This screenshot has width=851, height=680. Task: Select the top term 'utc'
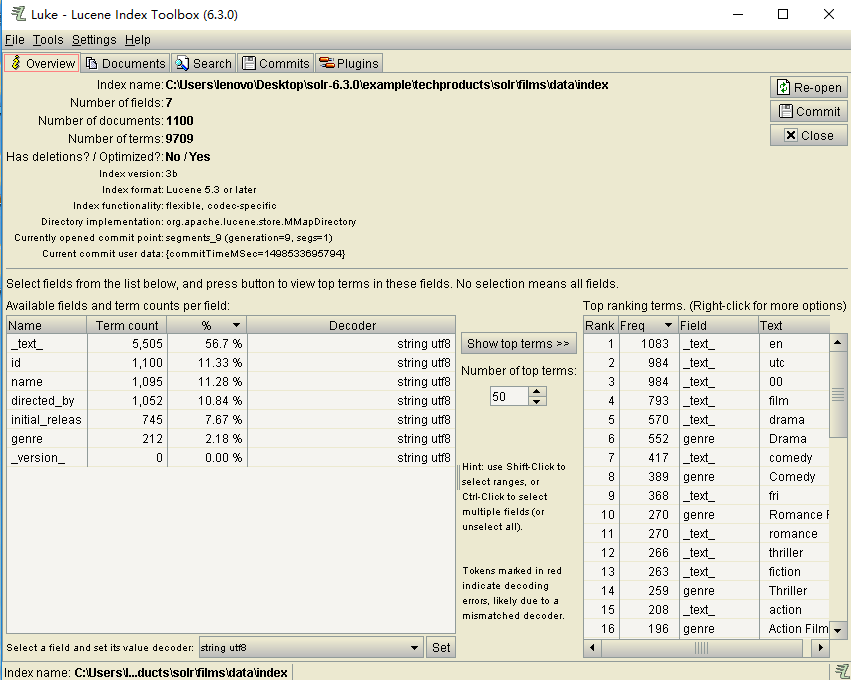click(706, 363)
